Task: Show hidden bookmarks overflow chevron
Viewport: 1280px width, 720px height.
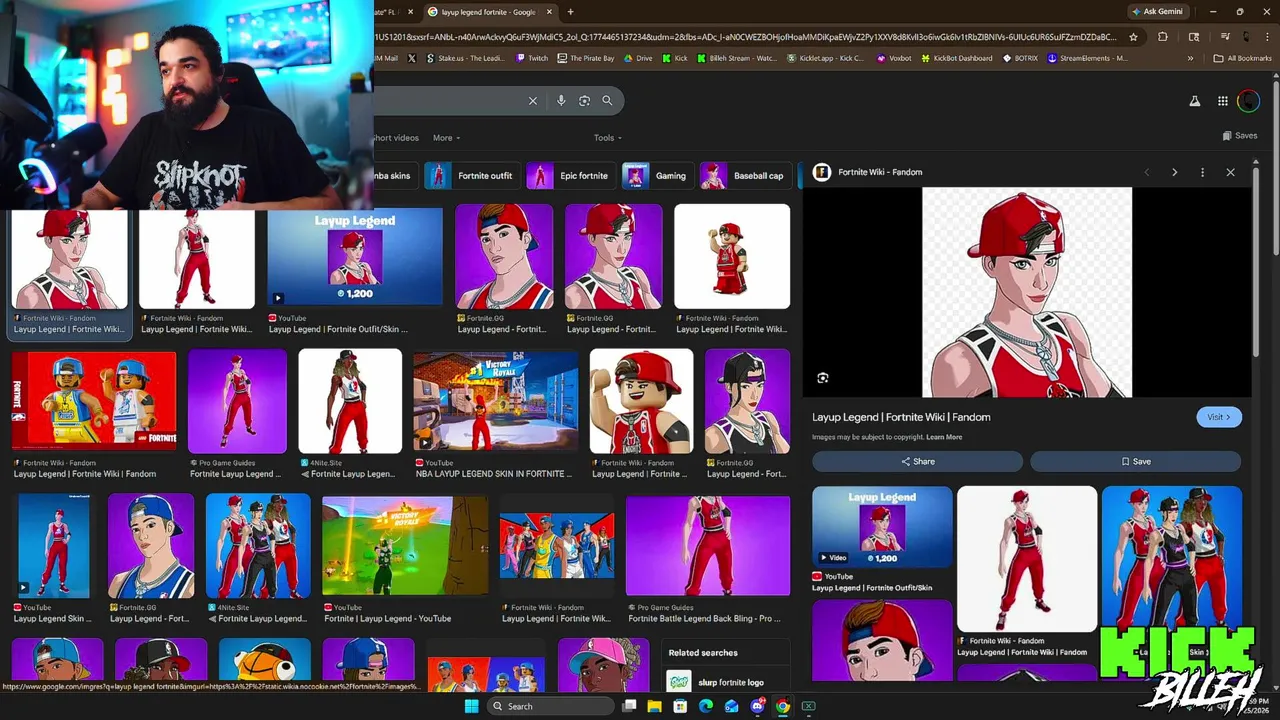Action: coord(1190,58)
